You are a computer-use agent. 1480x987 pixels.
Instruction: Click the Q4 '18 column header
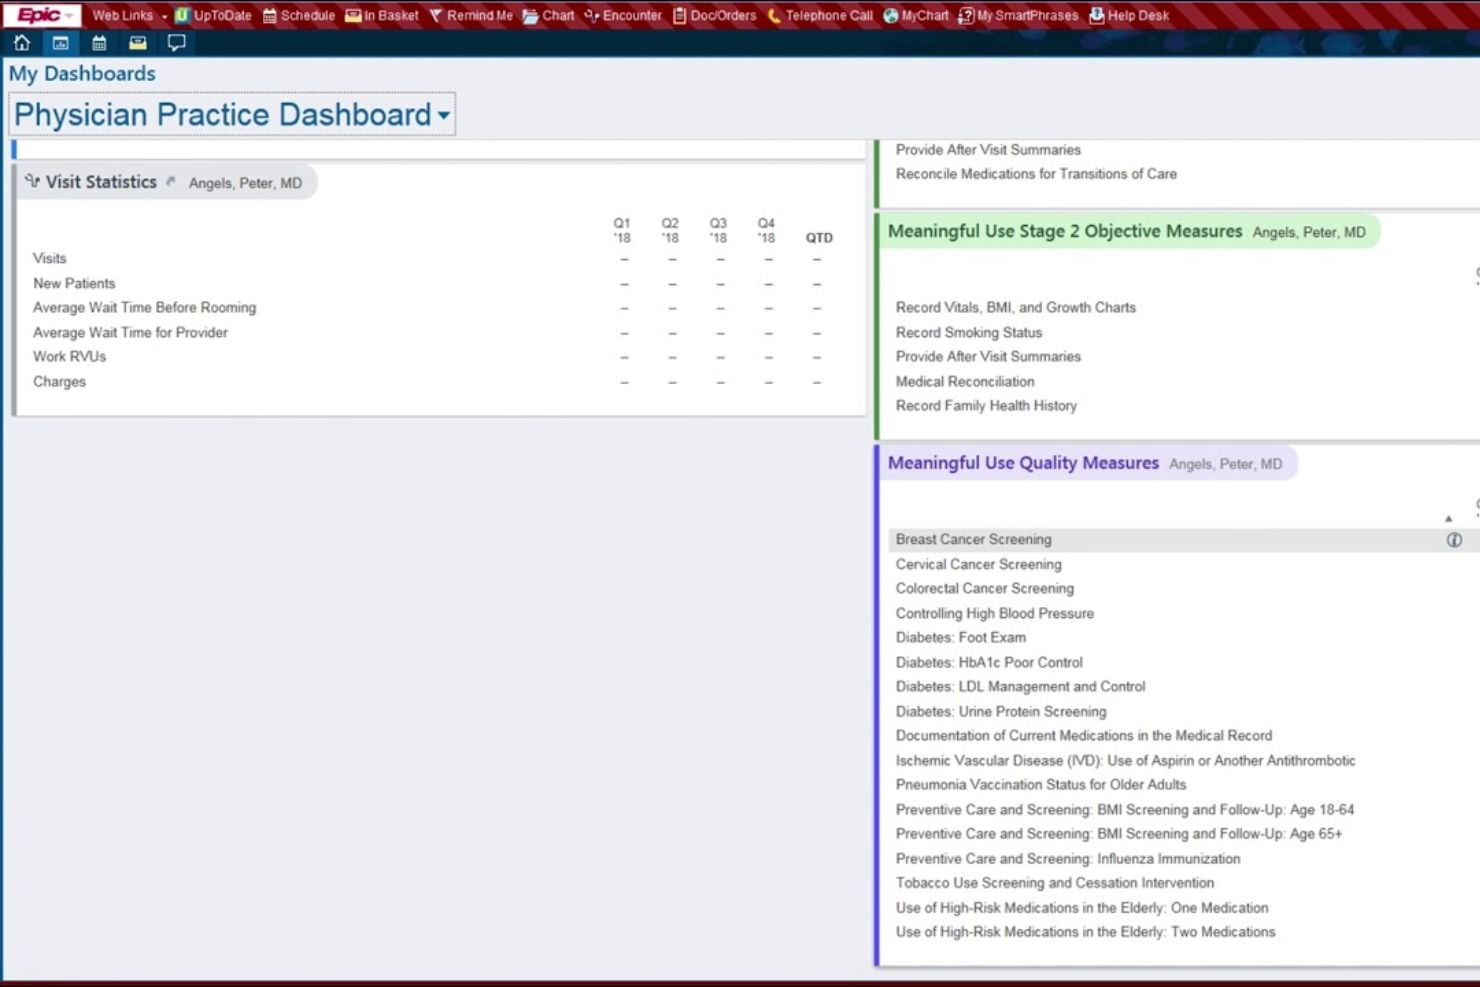click(x=766, y=230)
